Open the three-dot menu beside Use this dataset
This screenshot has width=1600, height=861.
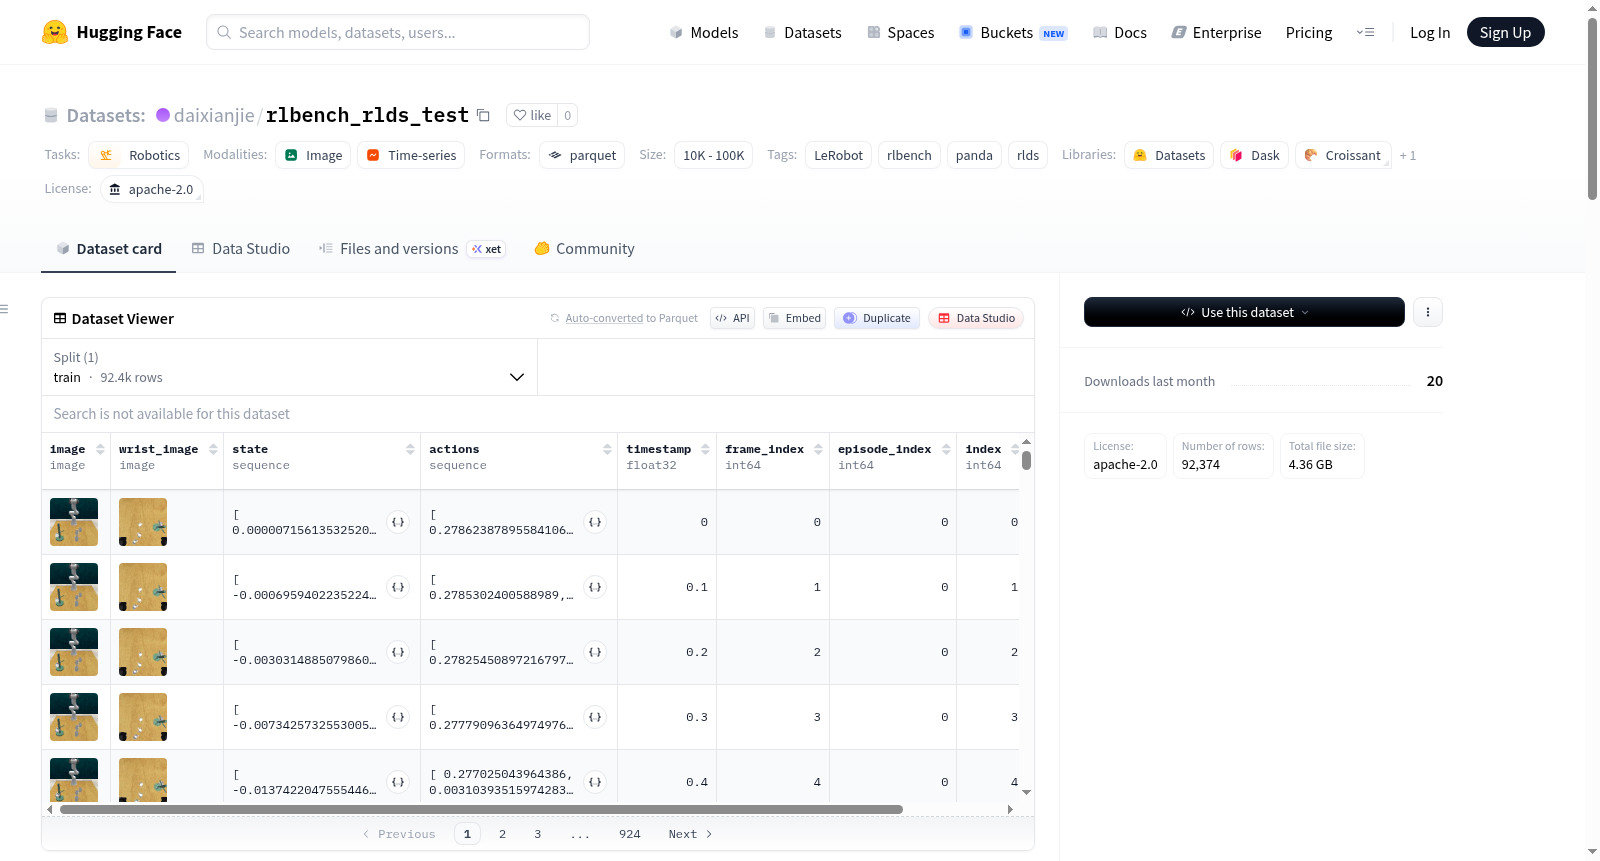point(1428,312)
